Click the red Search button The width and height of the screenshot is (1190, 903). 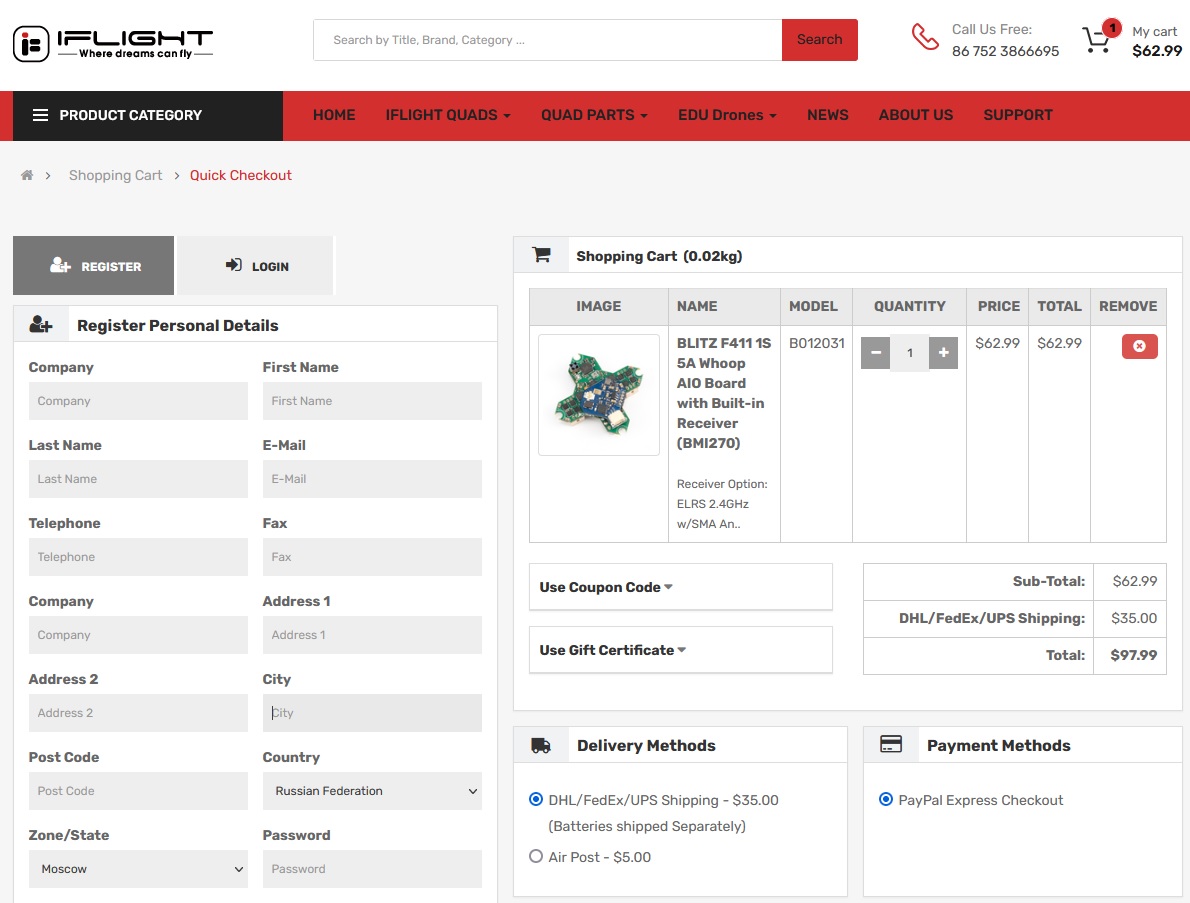point(820,39)
